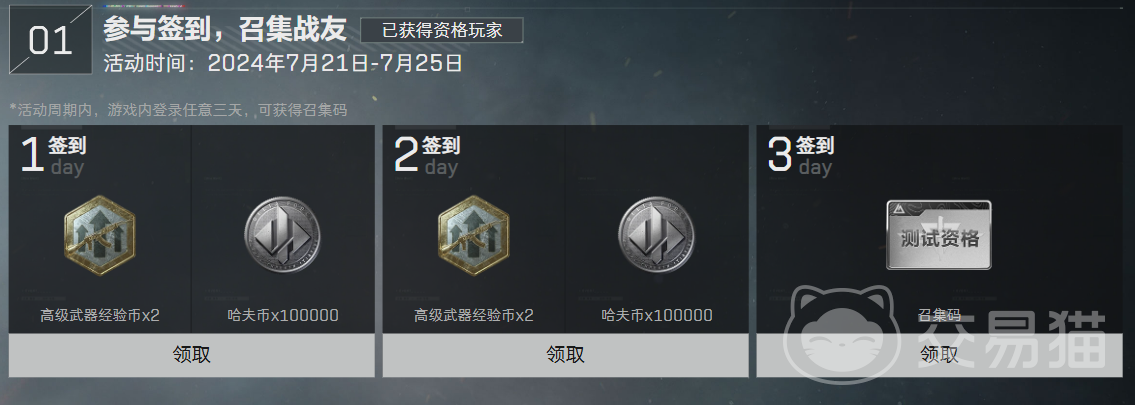Viewport: 1135px width, 405px height.
Task: Click day 2 哈夫币x100000 label
Action: (x=657, y=315)
